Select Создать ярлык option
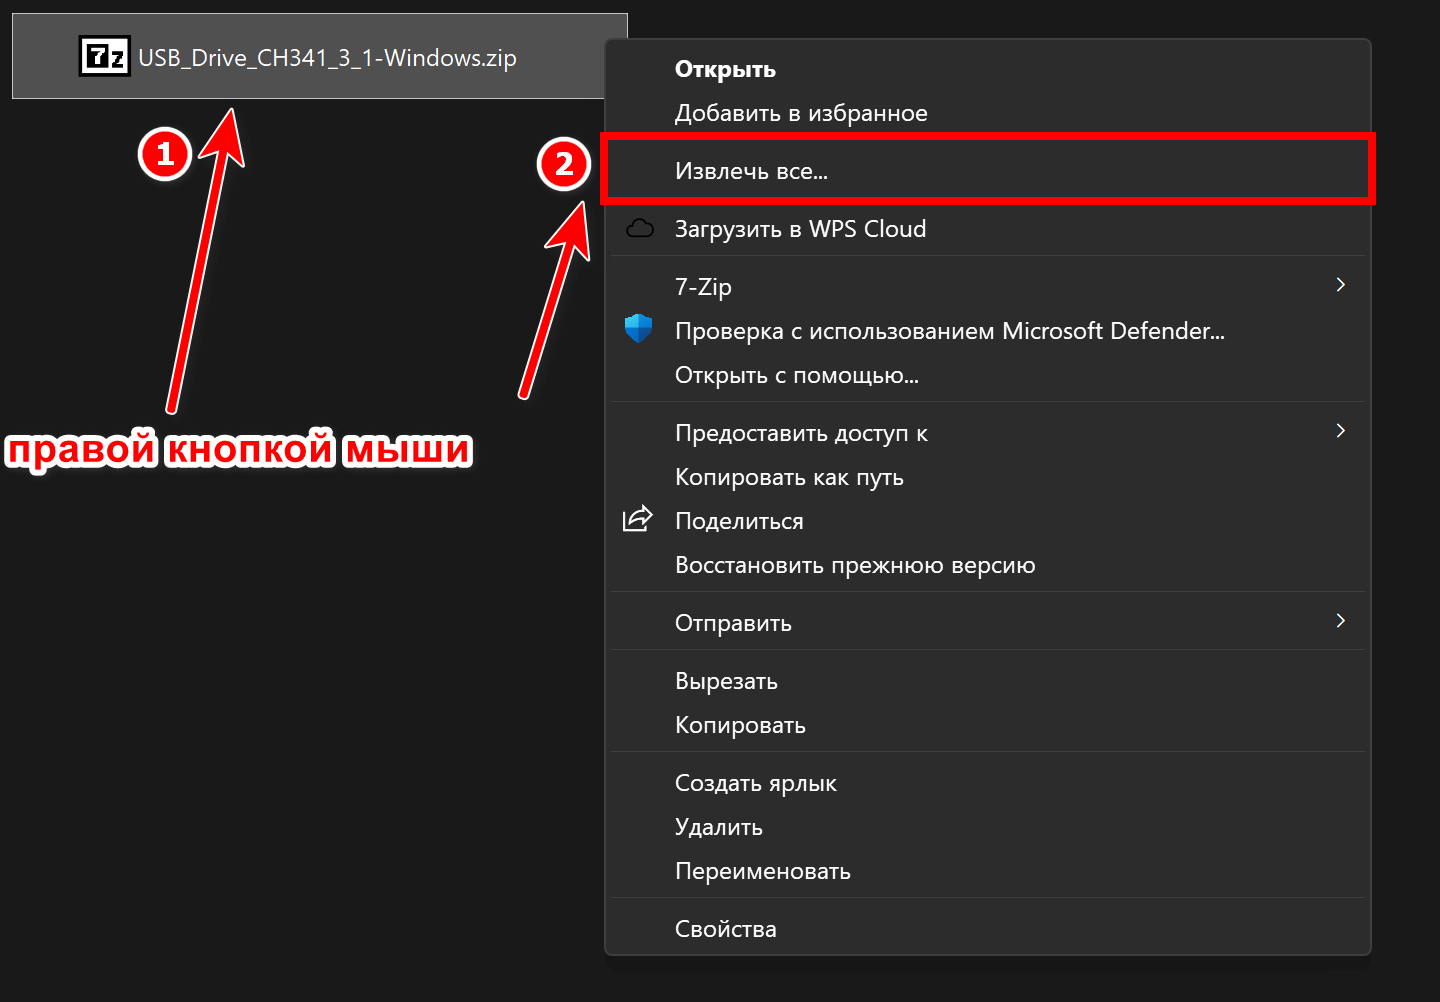The width and height of the screenshot is (1440, 1002). (x=755, y=783)
